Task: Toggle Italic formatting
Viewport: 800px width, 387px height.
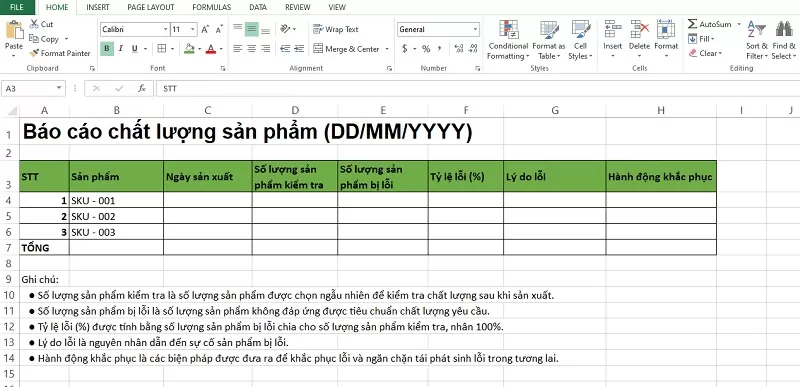Action: click(120, 49)
